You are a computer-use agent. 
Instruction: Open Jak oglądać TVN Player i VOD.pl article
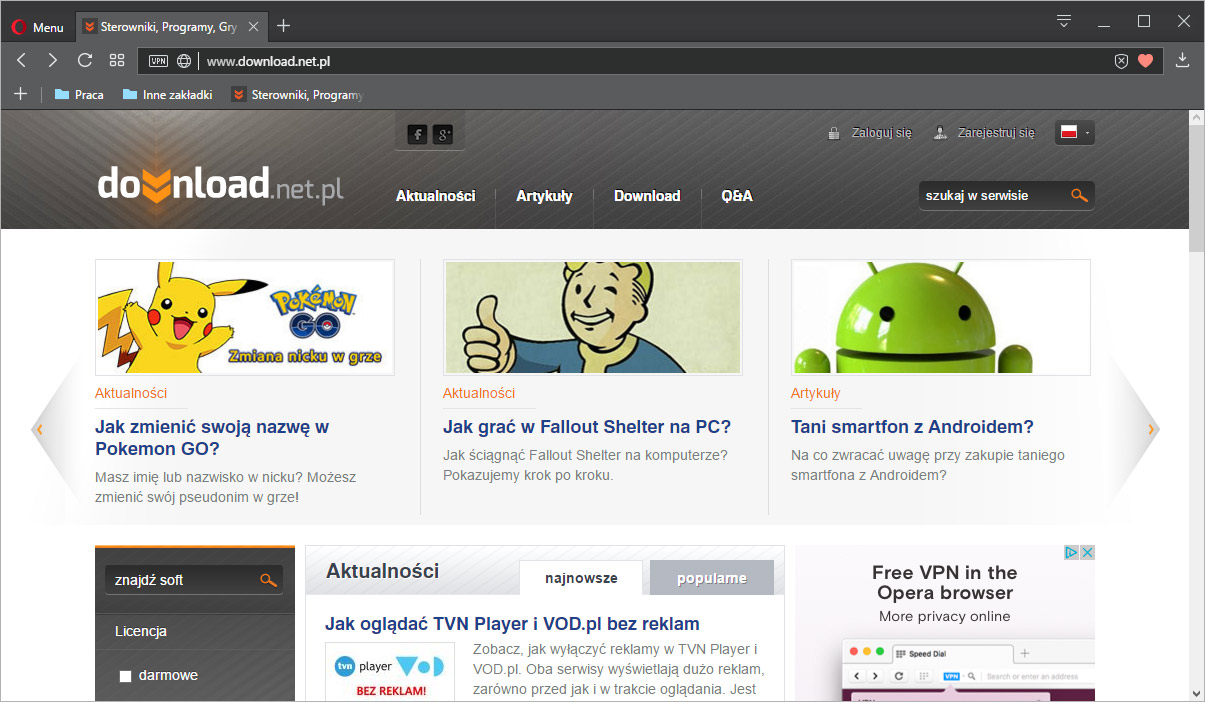pos(512,624)
